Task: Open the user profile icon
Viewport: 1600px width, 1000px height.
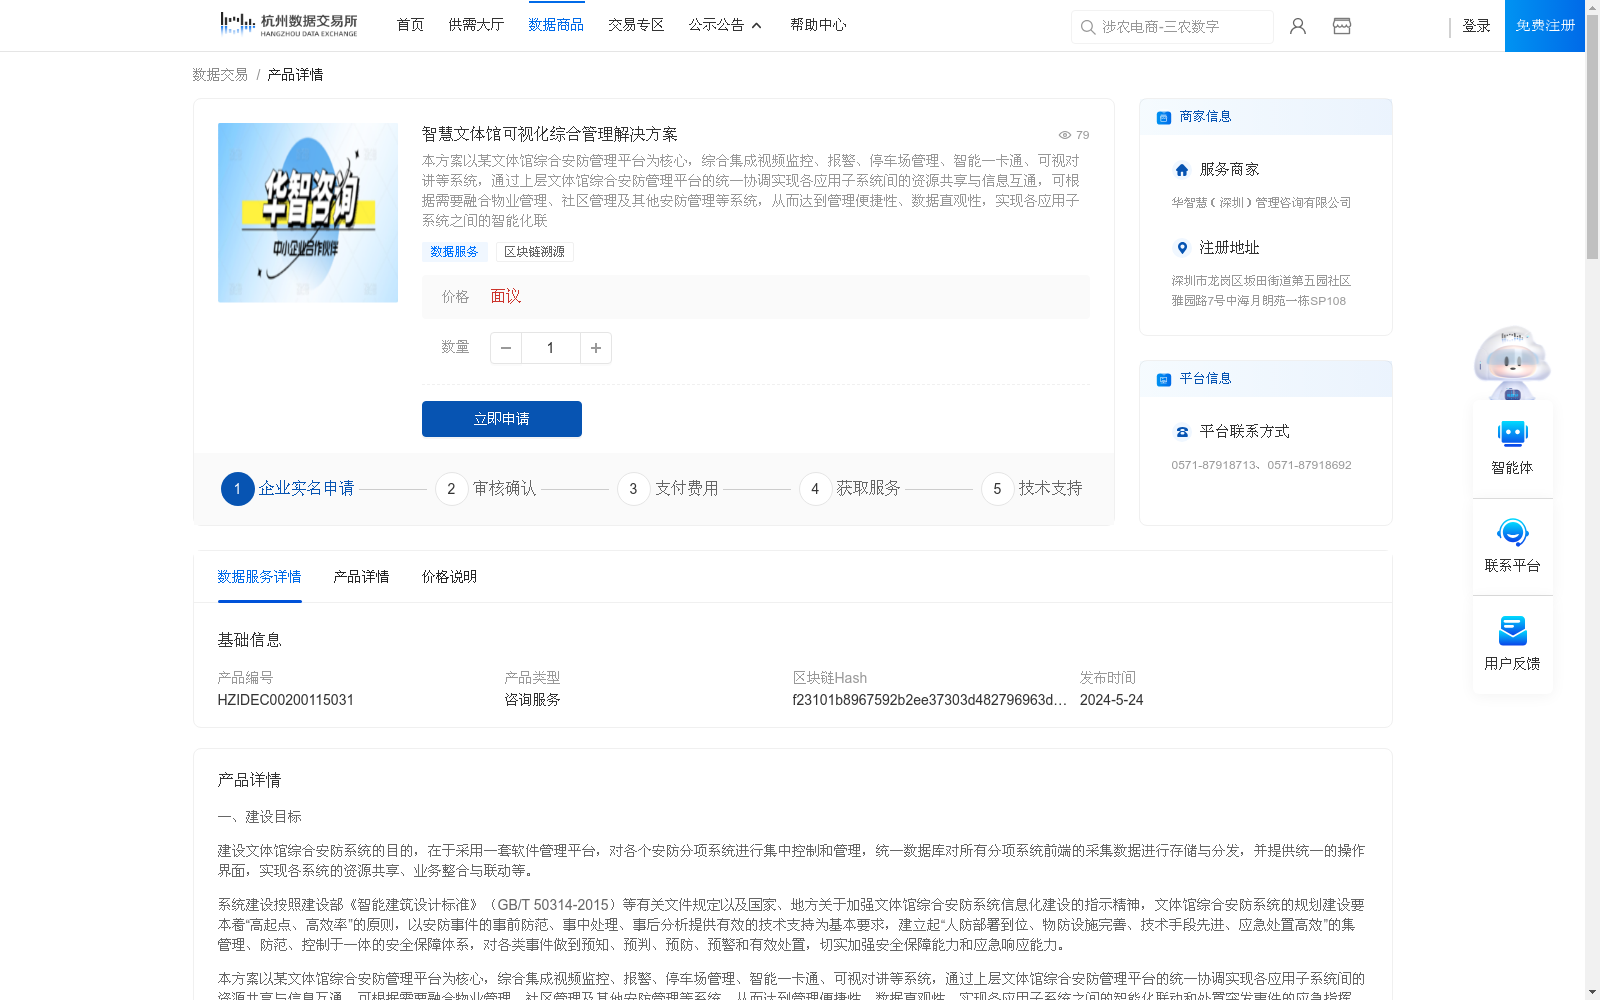Action: (1298, 26)
